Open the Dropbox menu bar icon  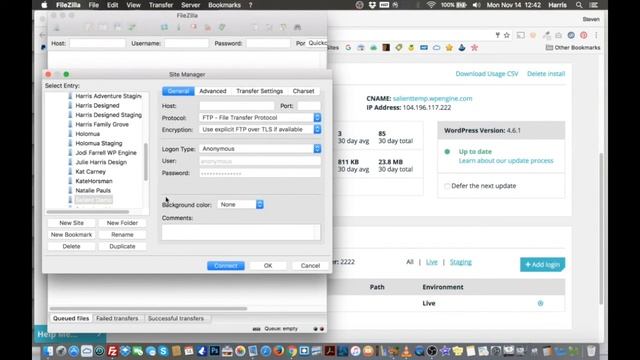click(372, 5)
